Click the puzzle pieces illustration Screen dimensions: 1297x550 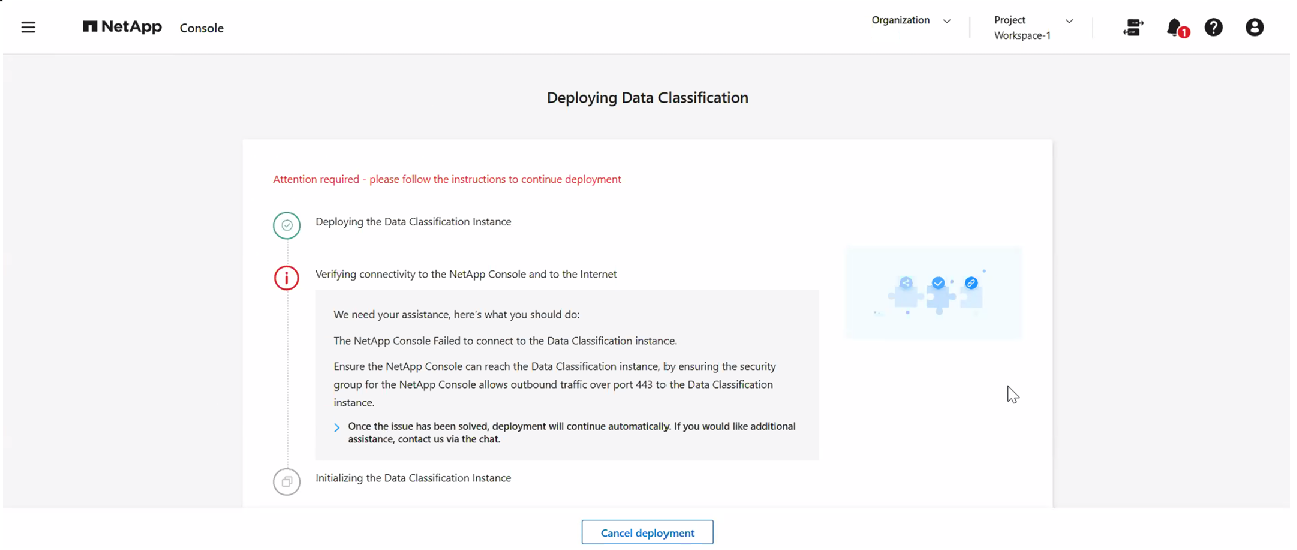pos(933,292)
